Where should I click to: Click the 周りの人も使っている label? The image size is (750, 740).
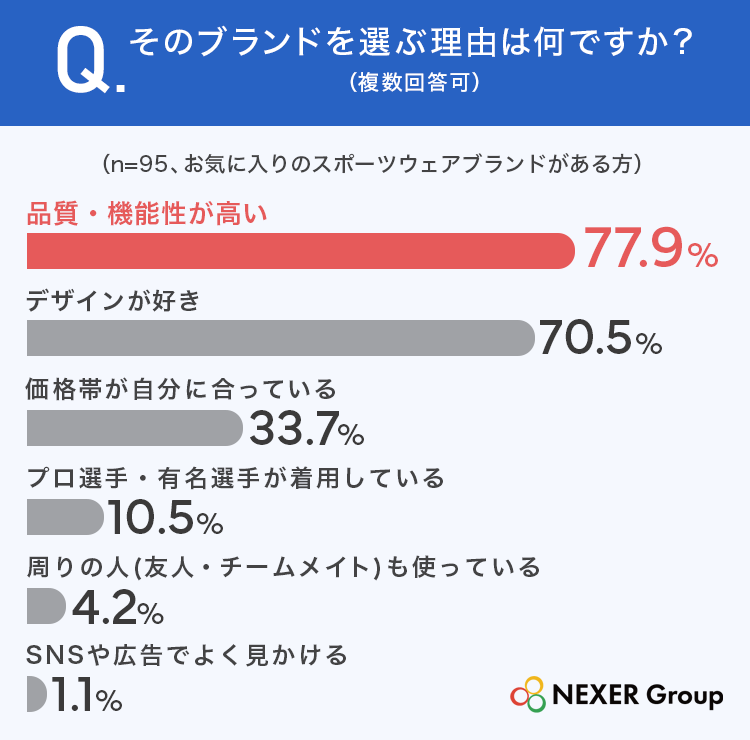click(x=283, y=568)
